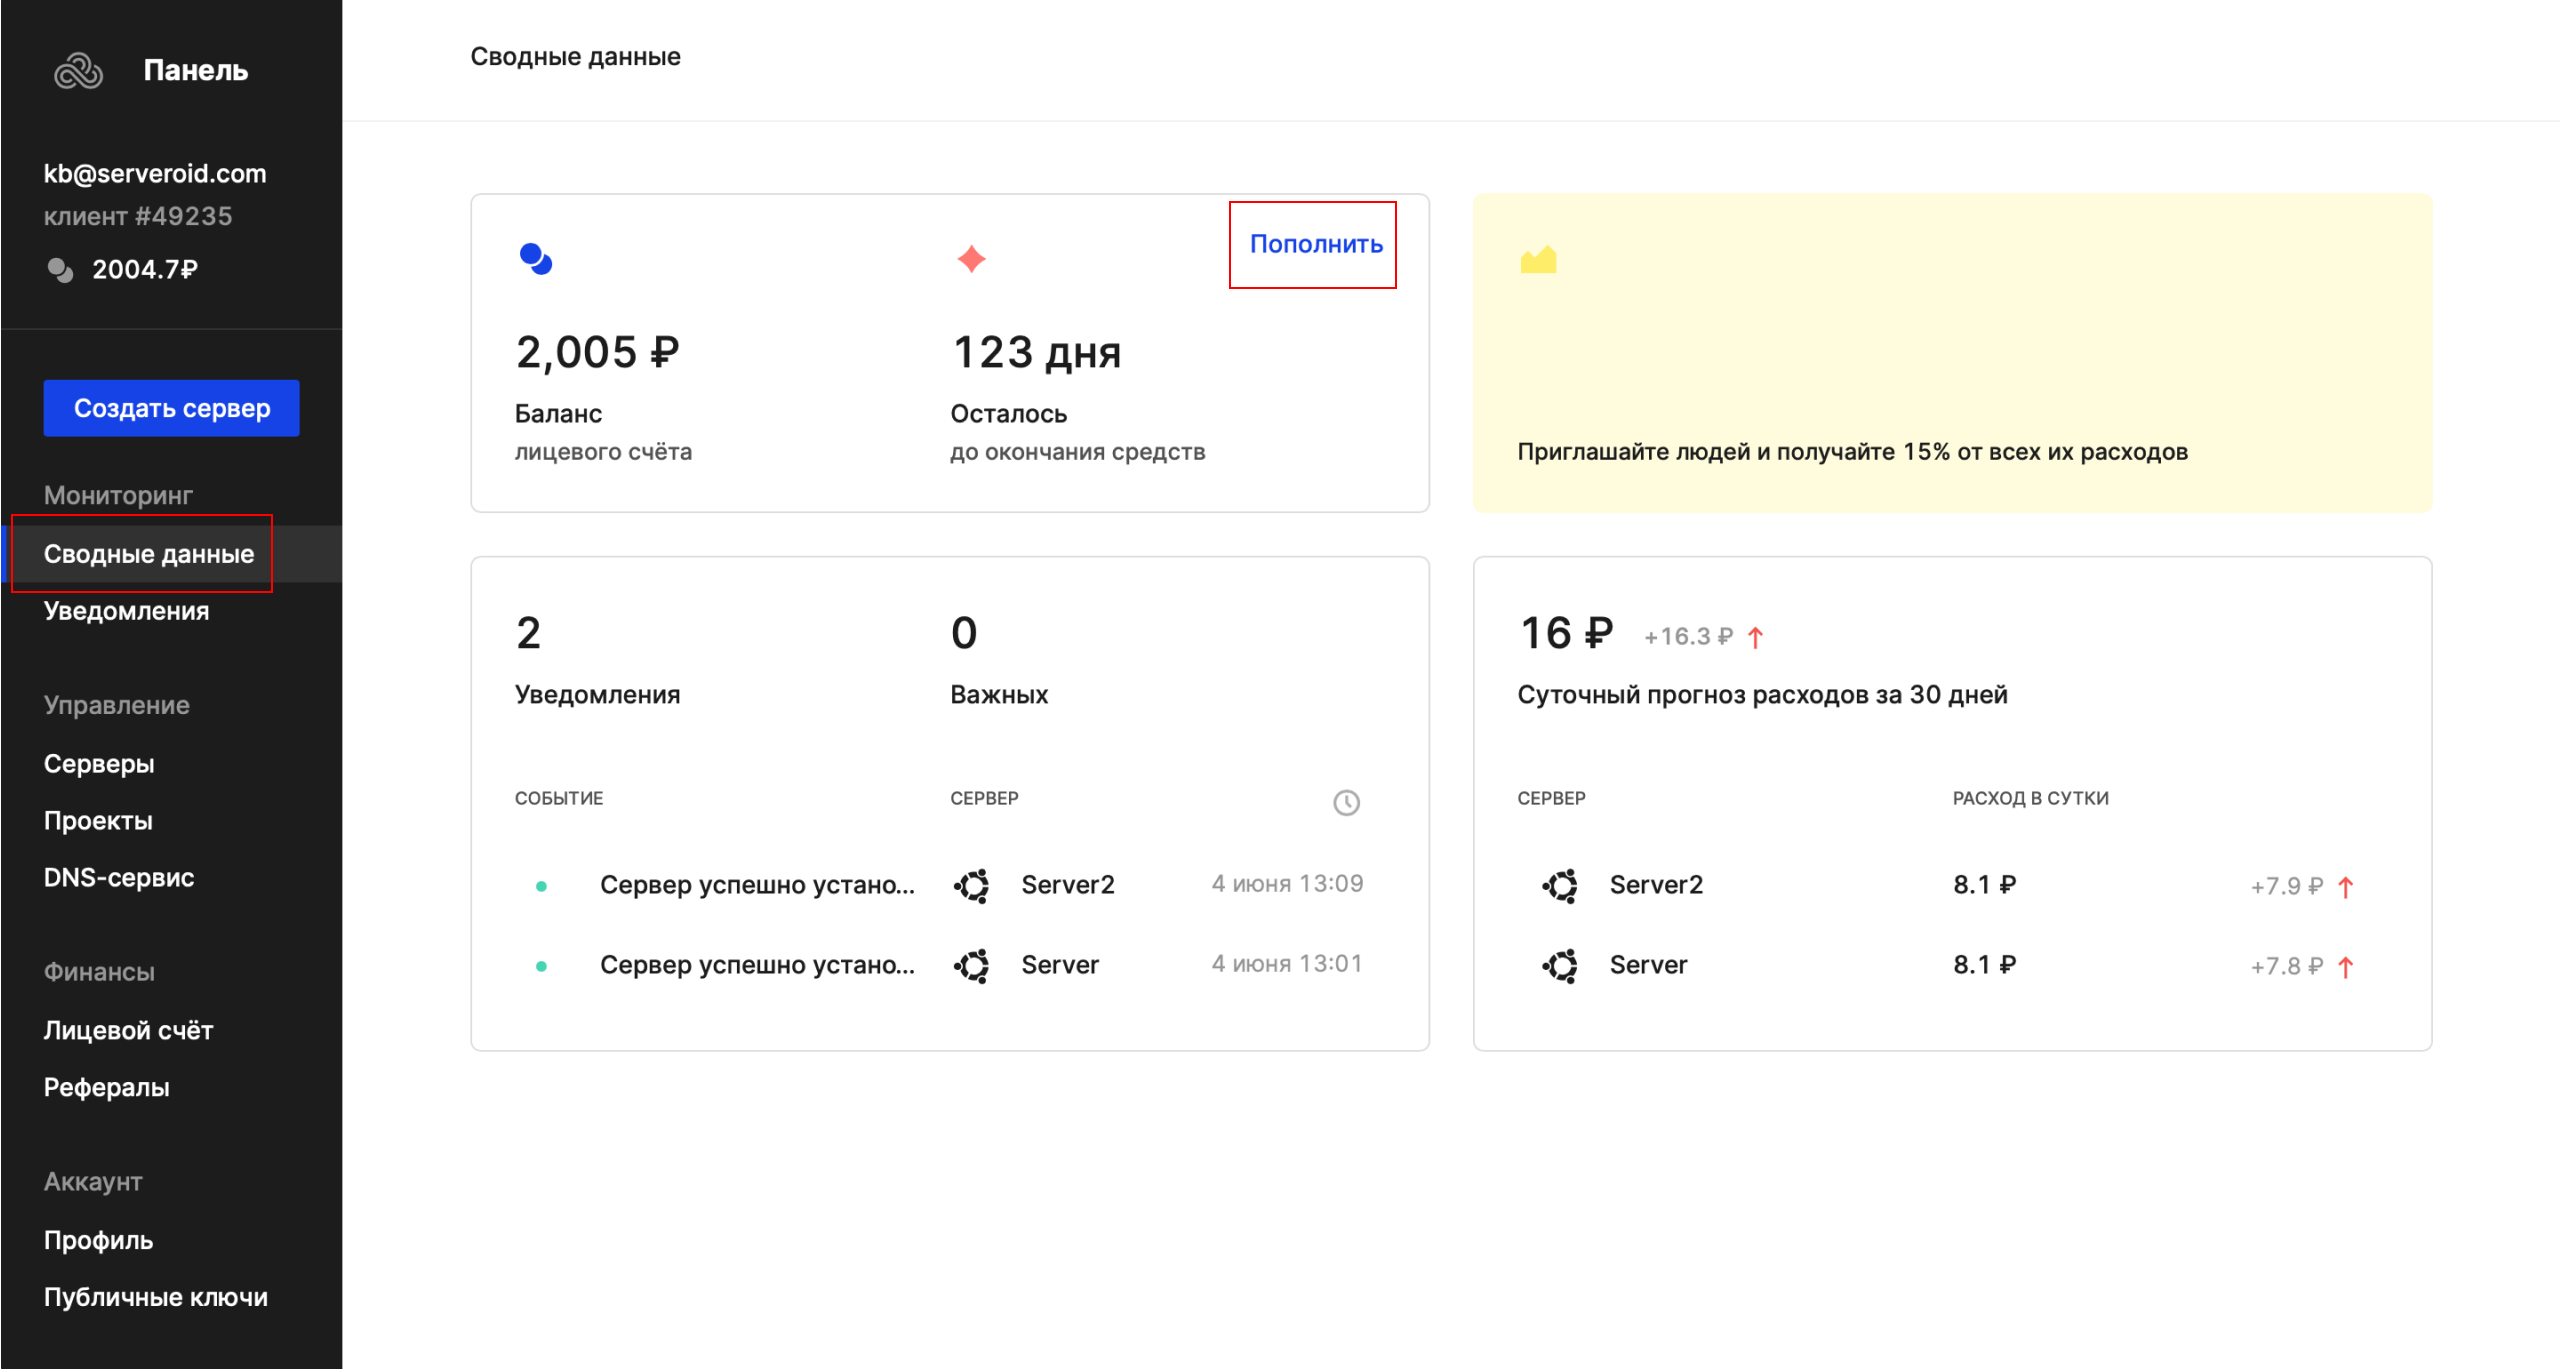Click the cloud logo next to Панель
This screenshot has height=1369, width=2560.
click(78, 70)
